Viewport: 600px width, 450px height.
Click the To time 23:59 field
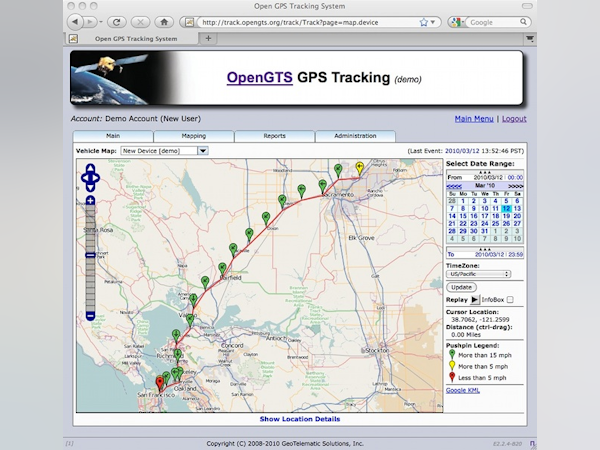pos(516,254)
